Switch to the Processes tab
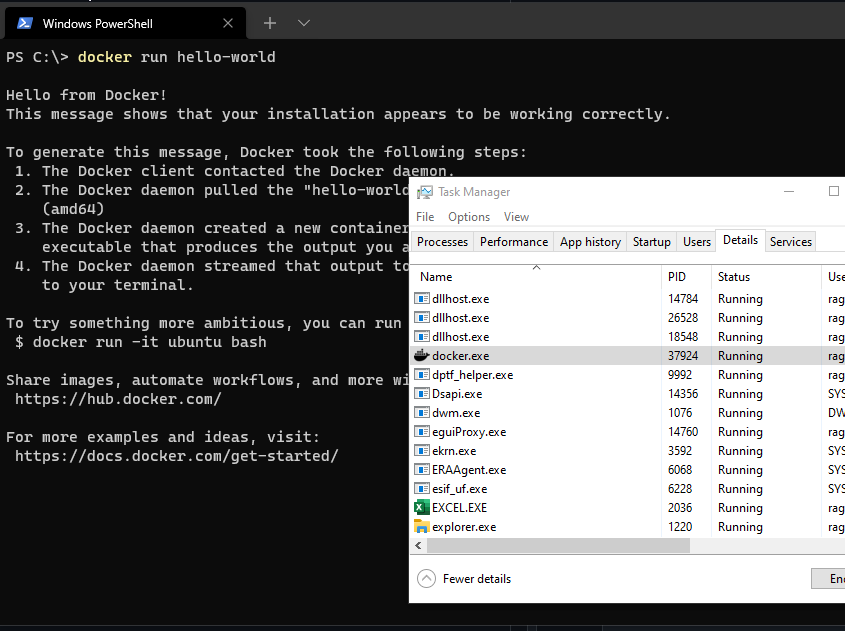Image resolution: width=845 pixels, height=631 pixels. coord(442,242)
